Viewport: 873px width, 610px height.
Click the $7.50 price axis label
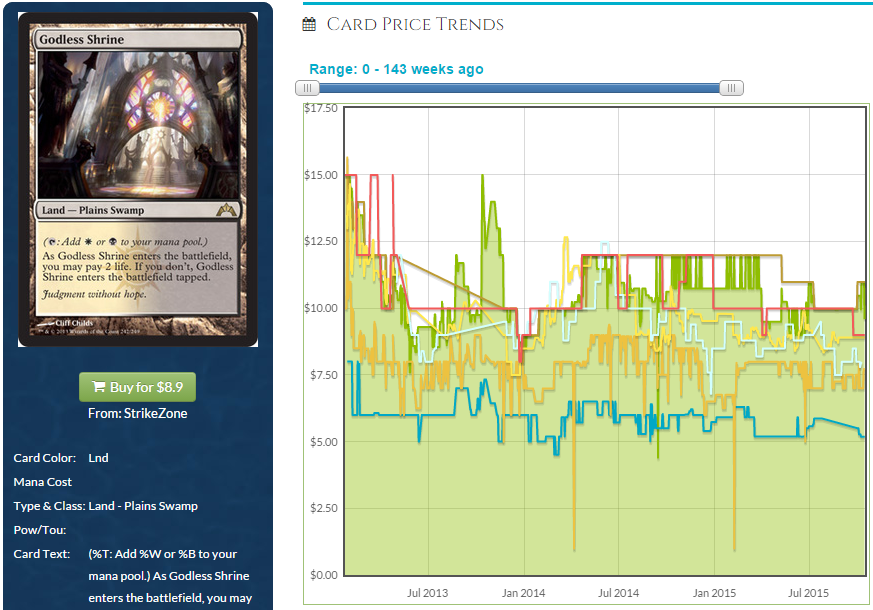pyautogui.click(x=324, y=375)
